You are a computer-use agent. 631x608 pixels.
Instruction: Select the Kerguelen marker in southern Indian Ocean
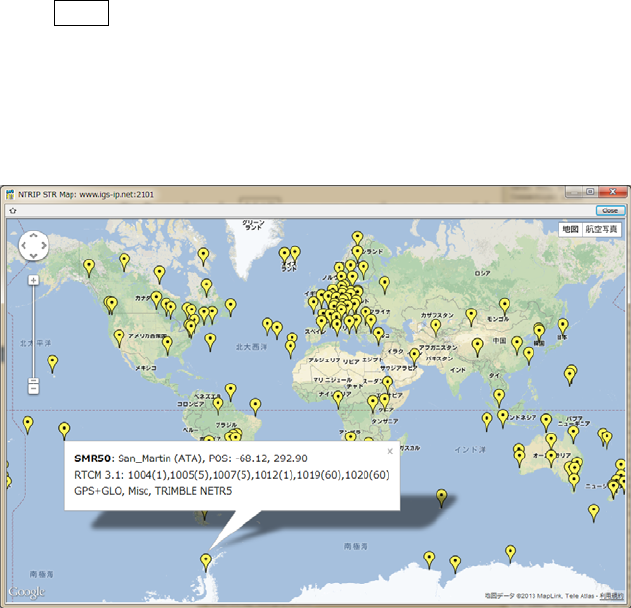pos(441,497)
